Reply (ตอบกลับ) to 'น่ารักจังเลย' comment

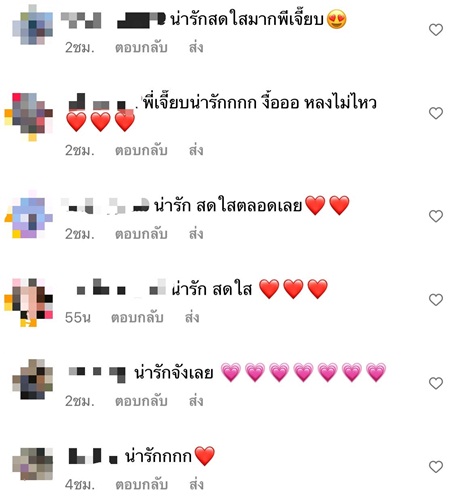coord(141,401)
